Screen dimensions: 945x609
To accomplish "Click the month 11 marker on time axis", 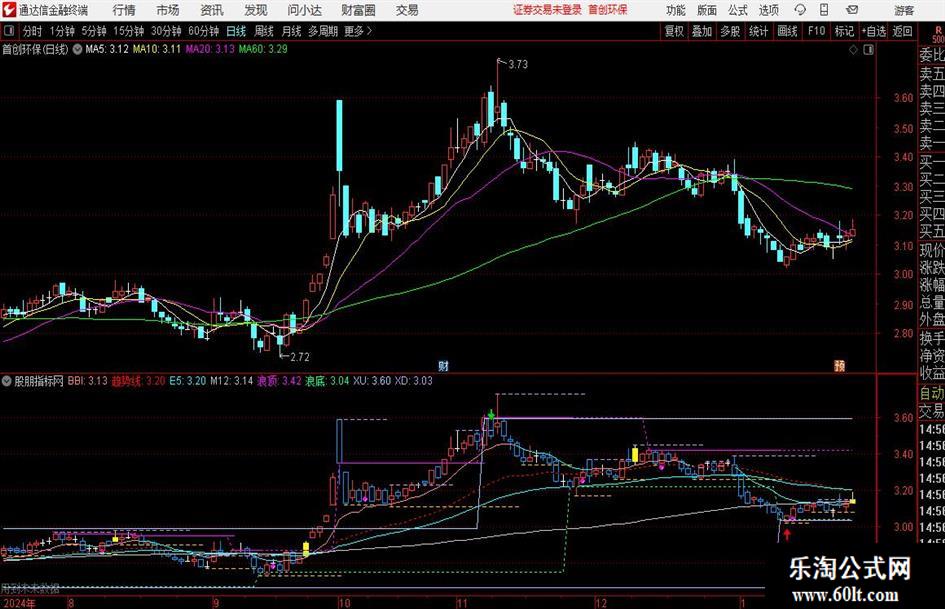I will click(x=462, y=603).
